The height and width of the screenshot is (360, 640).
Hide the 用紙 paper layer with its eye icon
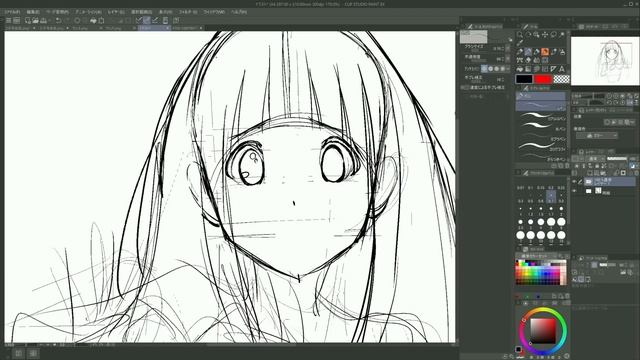point(575,191)
